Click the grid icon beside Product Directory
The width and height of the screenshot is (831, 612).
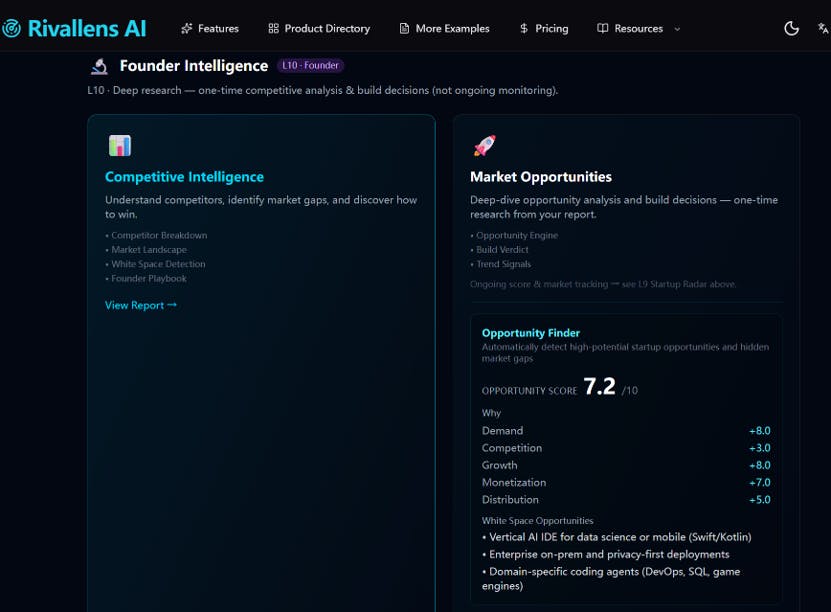pos(273,29)
